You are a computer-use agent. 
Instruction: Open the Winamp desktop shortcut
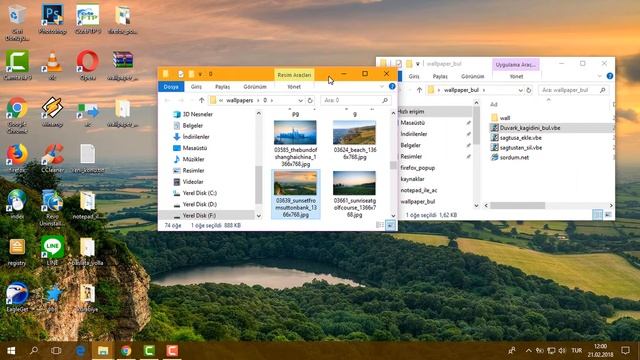[52, 111]
